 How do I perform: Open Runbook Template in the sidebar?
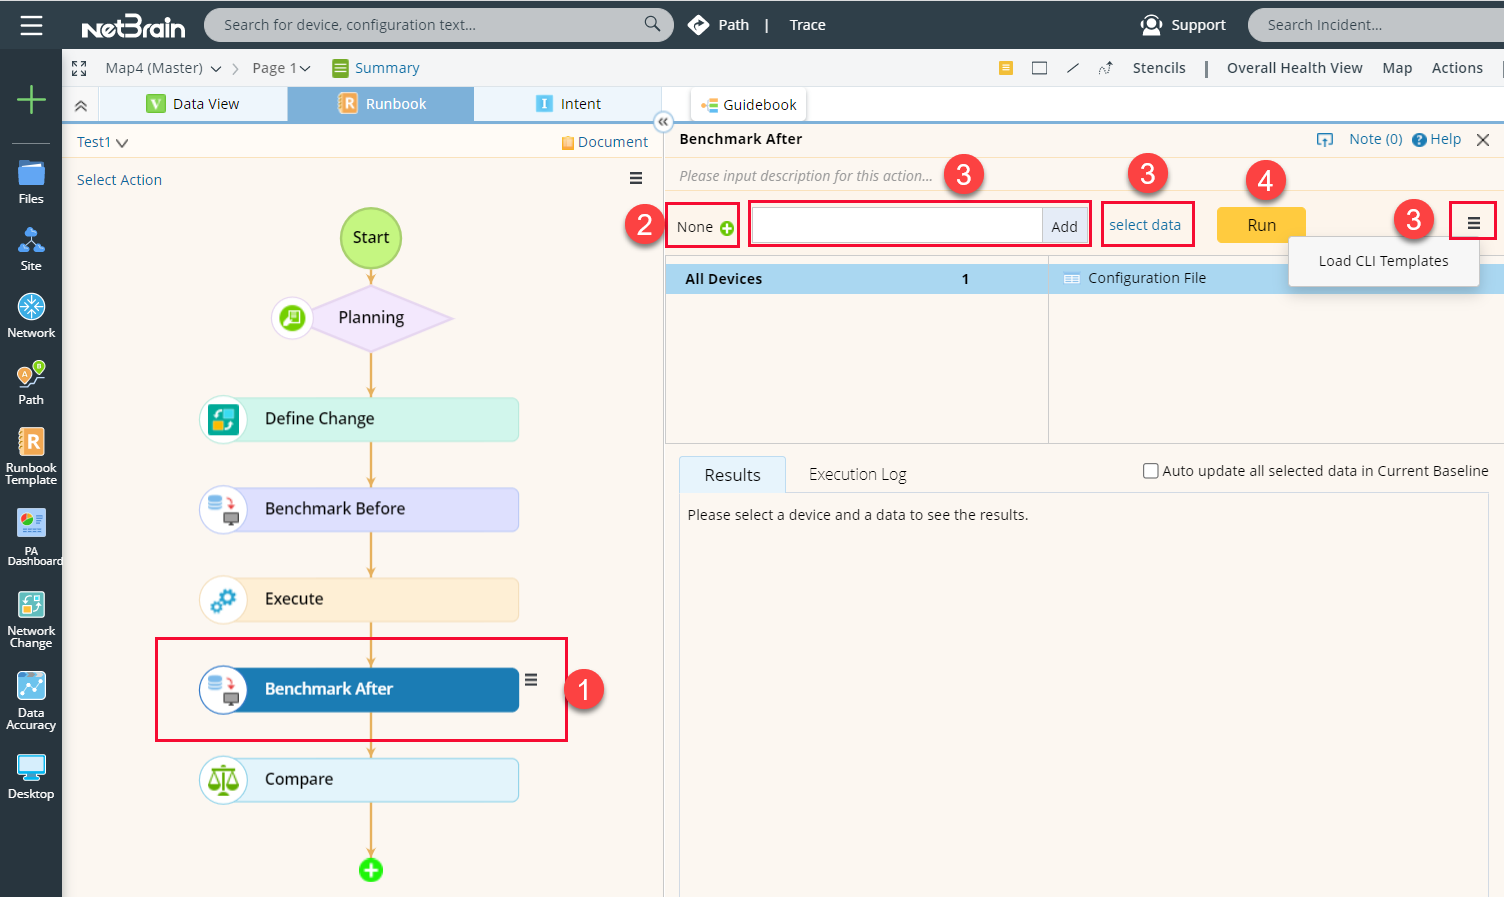point(31,457)
